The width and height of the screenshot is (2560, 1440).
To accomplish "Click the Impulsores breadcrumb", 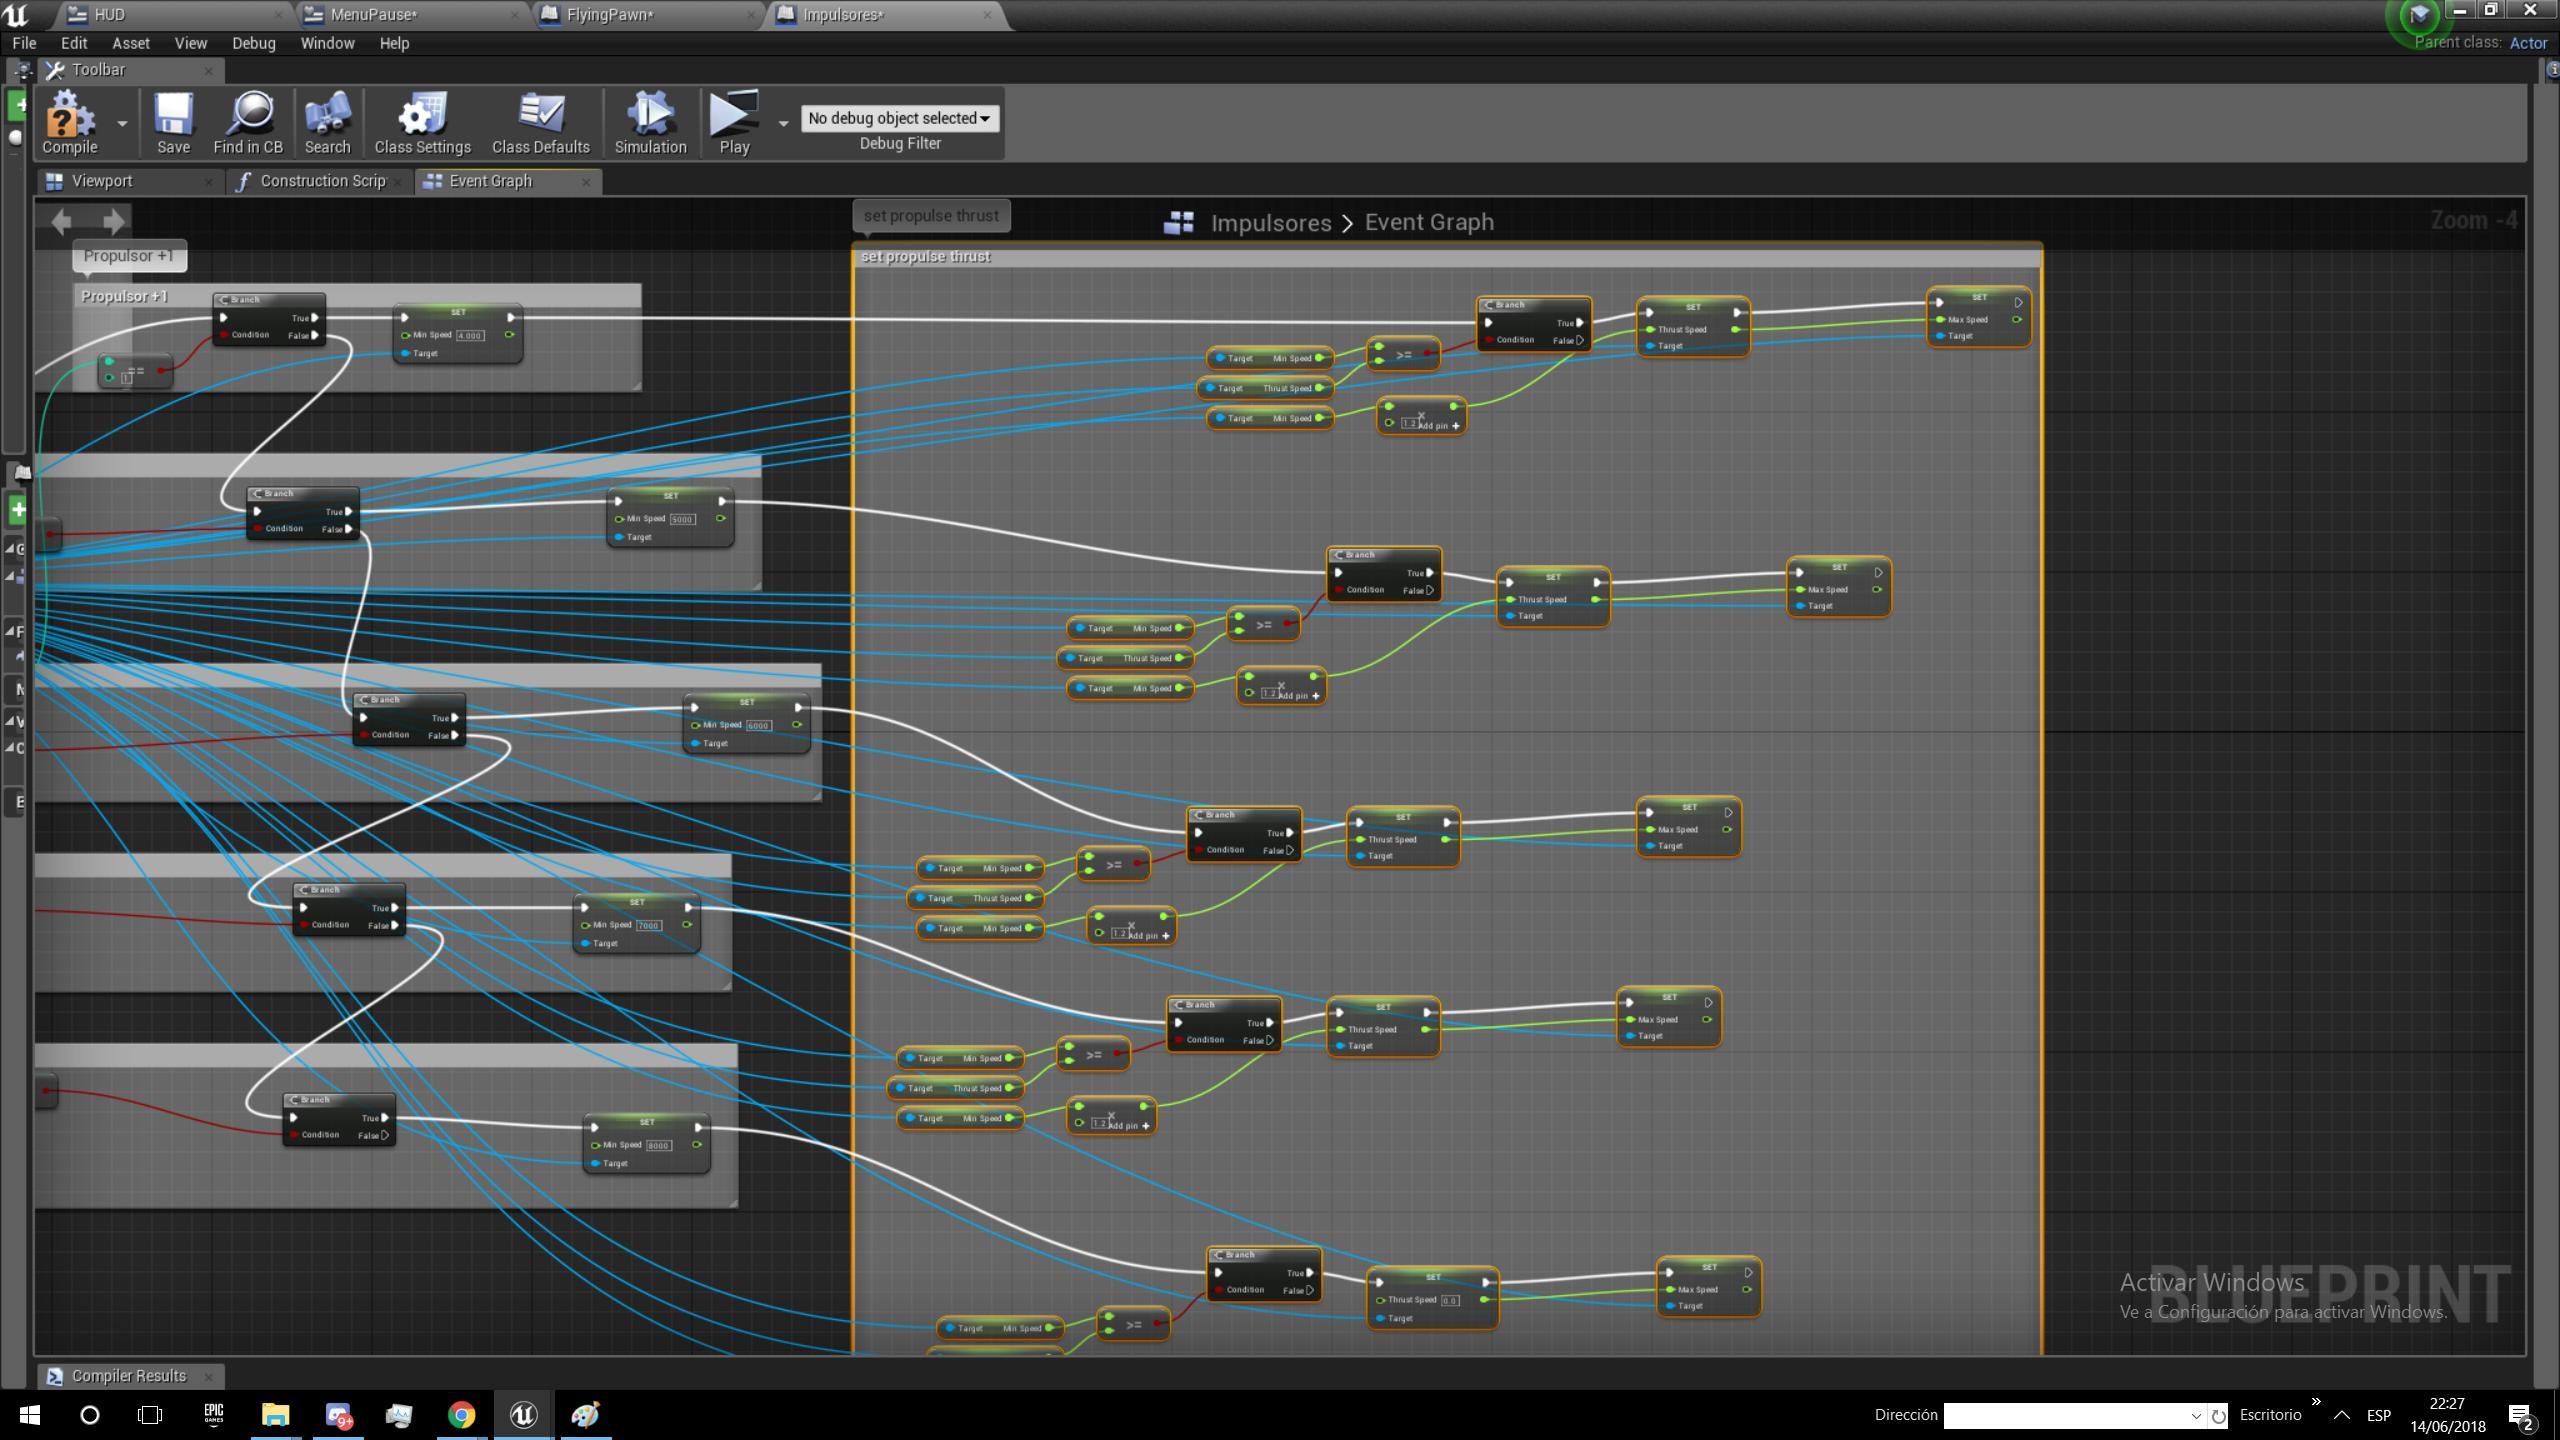I will [1270, 223].
